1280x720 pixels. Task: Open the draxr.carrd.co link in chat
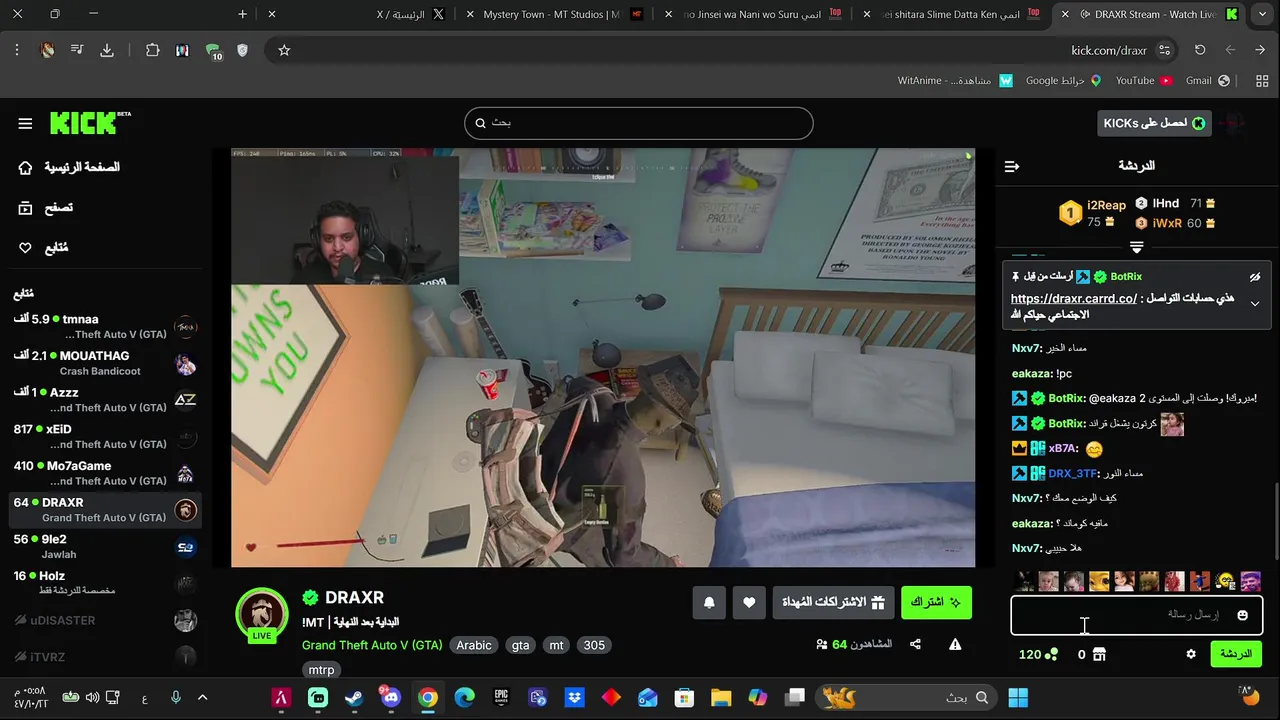pyautogui.click(x=1073, y=299)
